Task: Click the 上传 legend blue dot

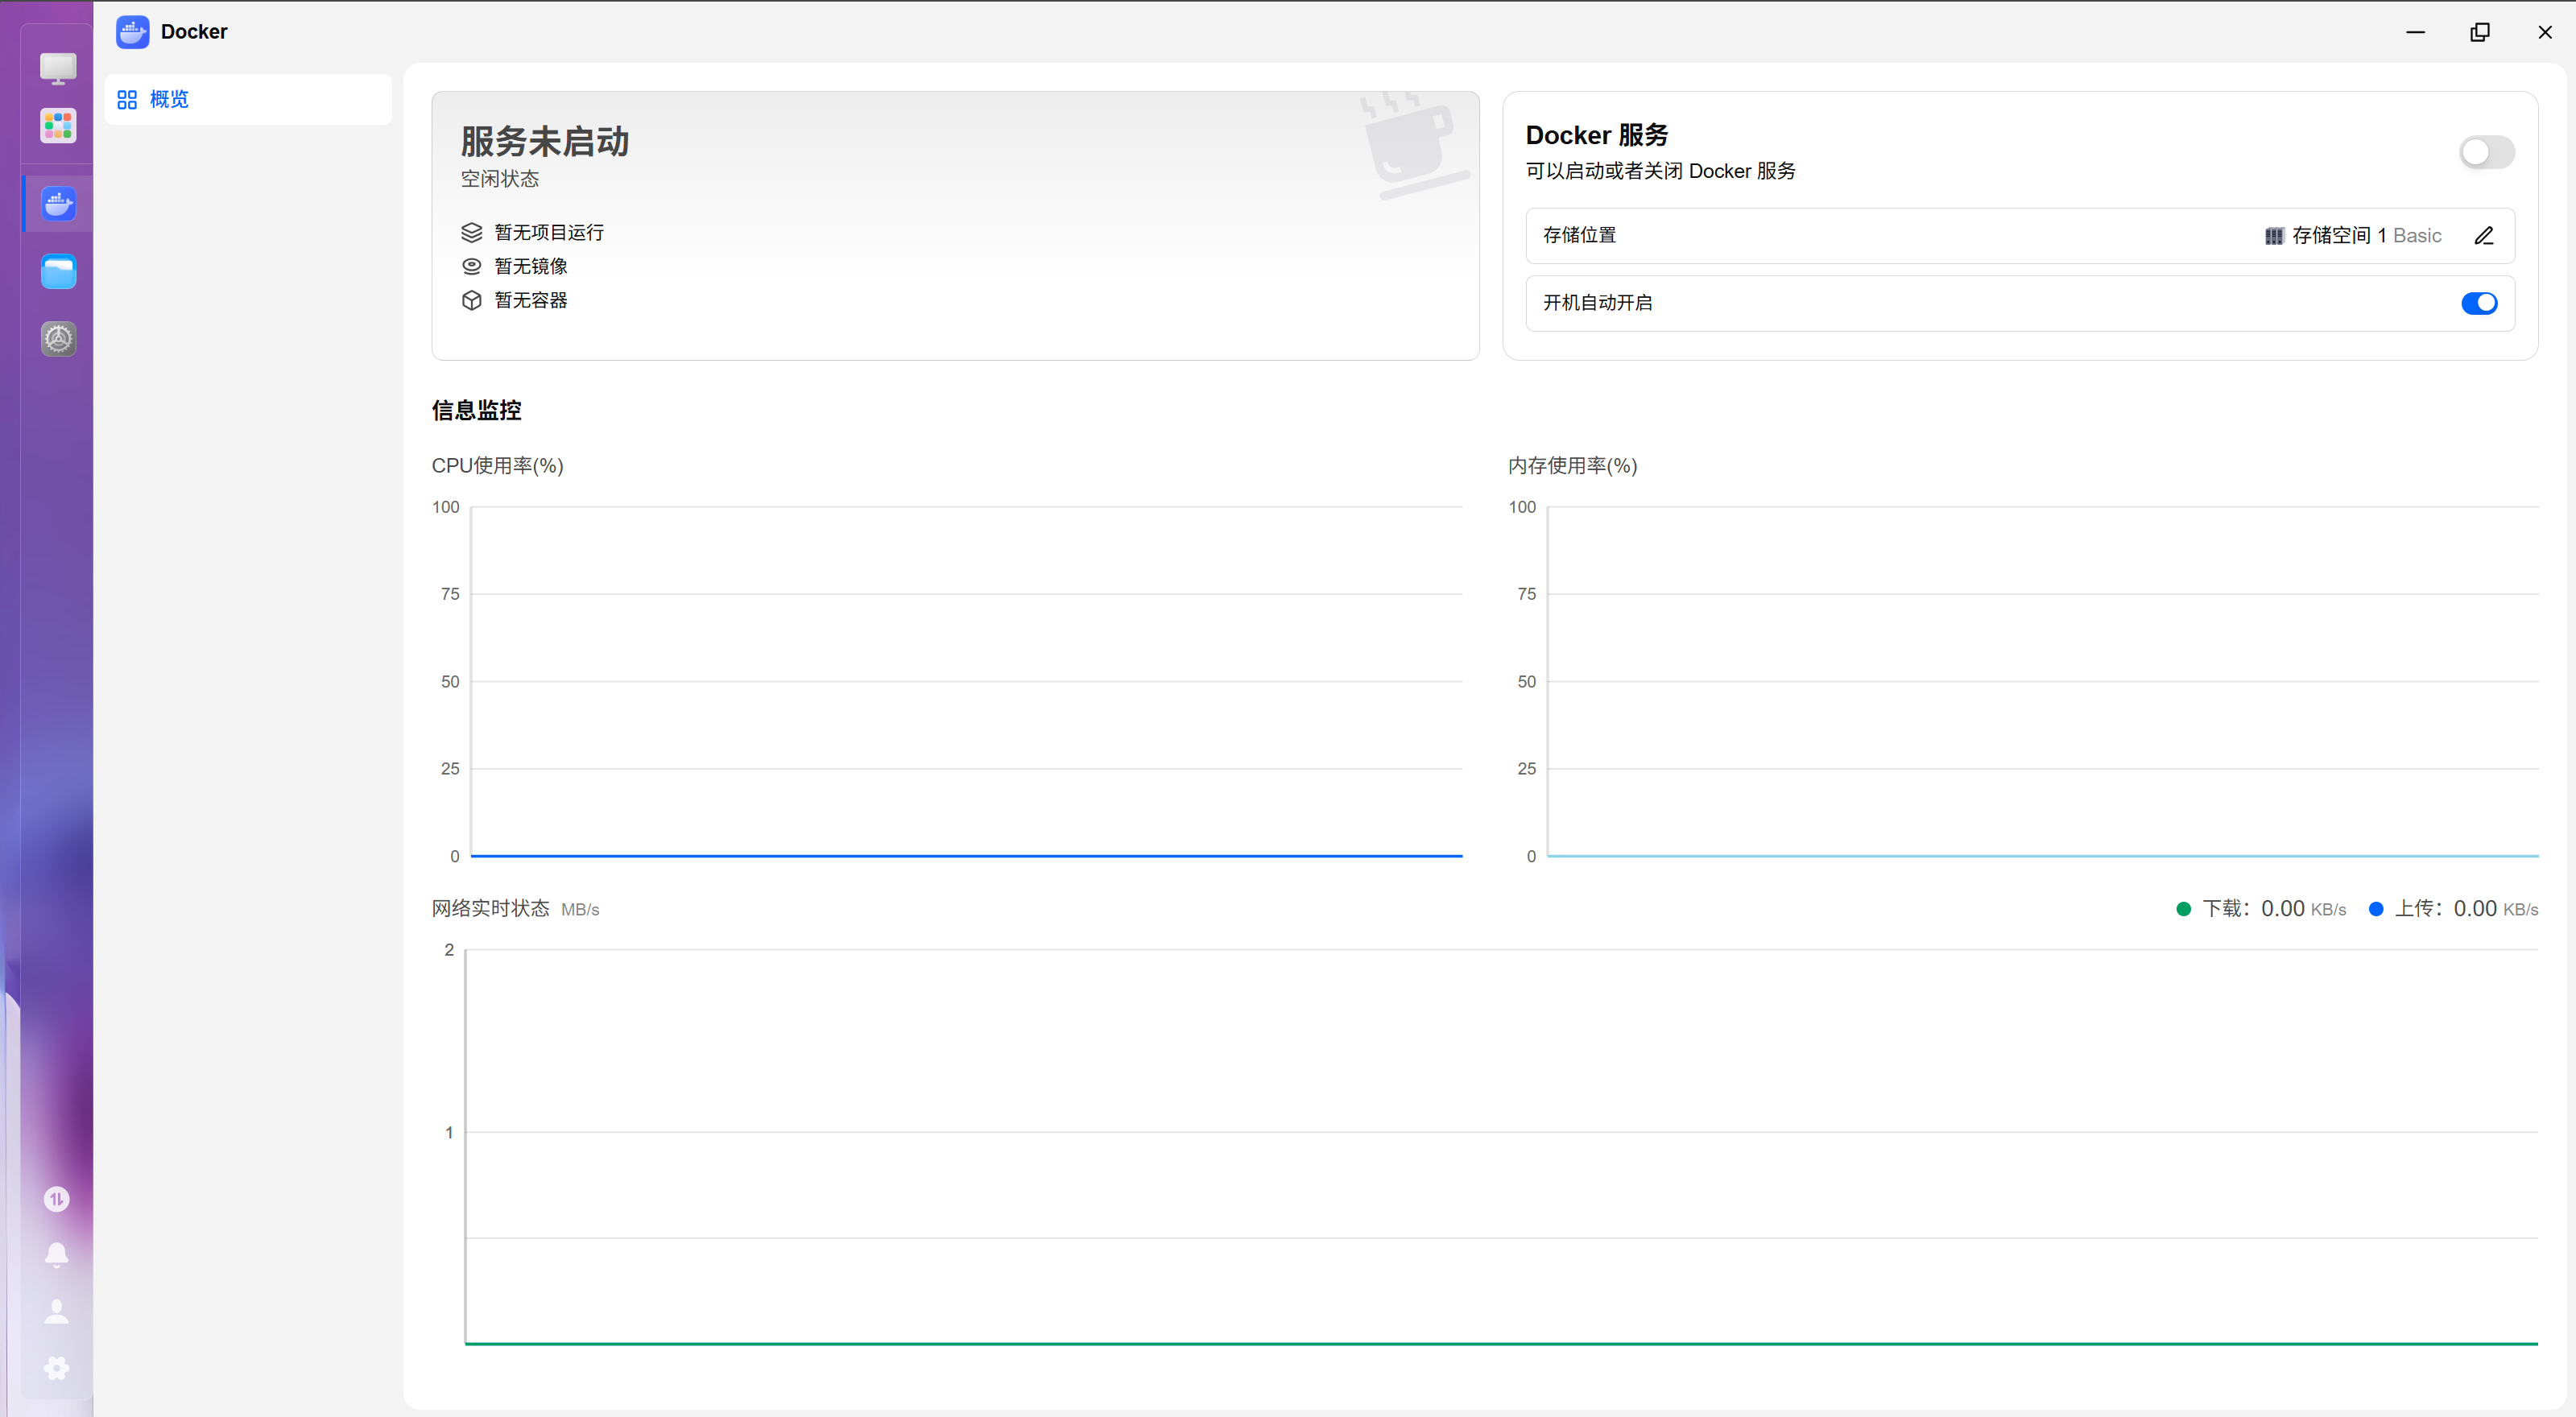Action: tap(2376, 909)
